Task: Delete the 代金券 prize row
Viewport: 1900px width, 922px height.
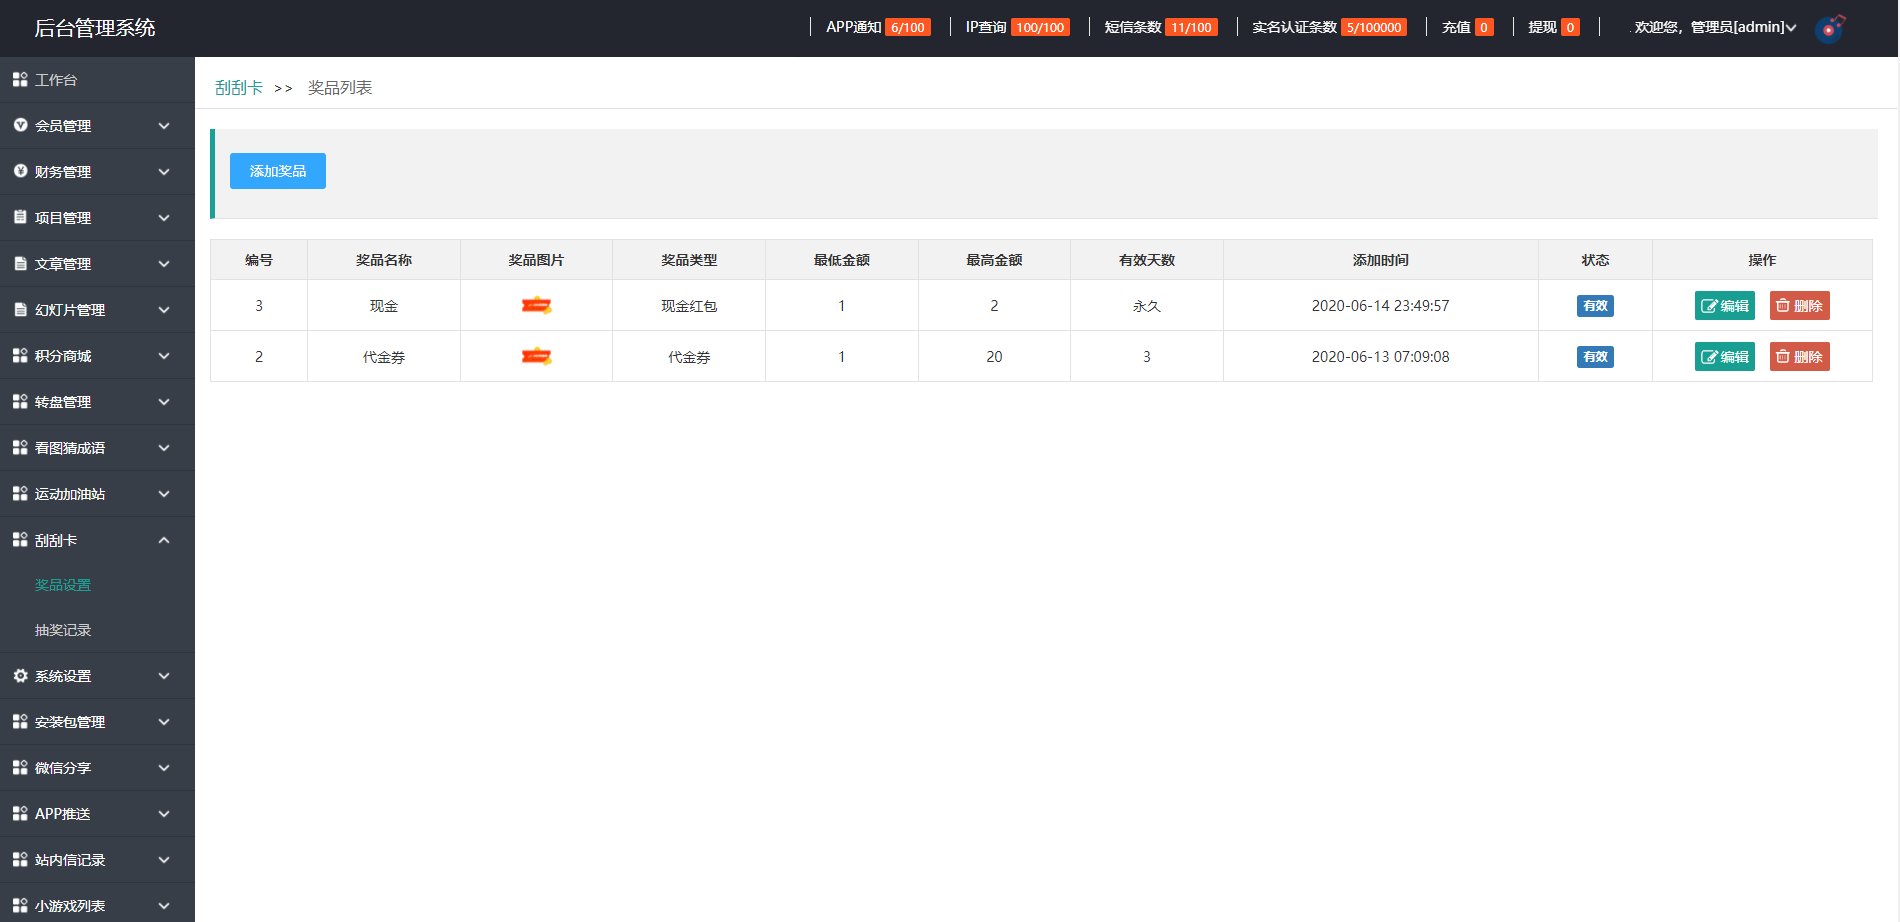Action: tap(1800, 357)
